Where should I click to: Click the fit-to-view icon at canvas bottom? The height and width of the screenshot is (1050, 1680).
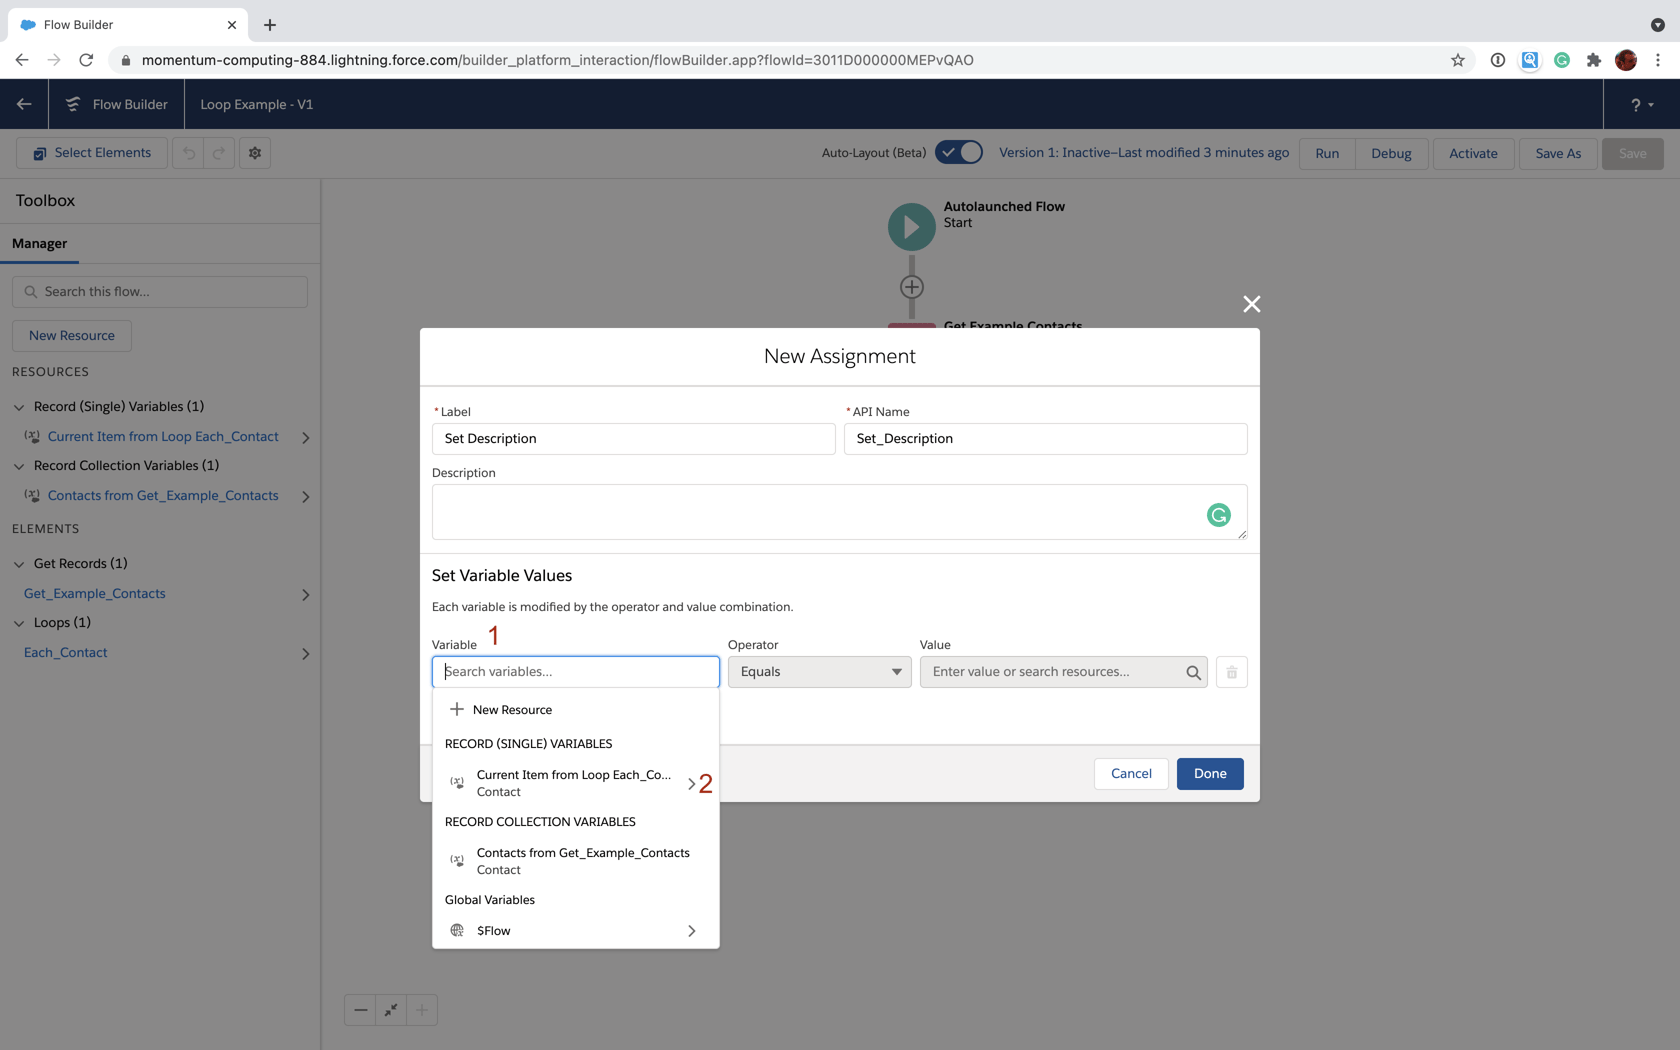coord(390,1010)
